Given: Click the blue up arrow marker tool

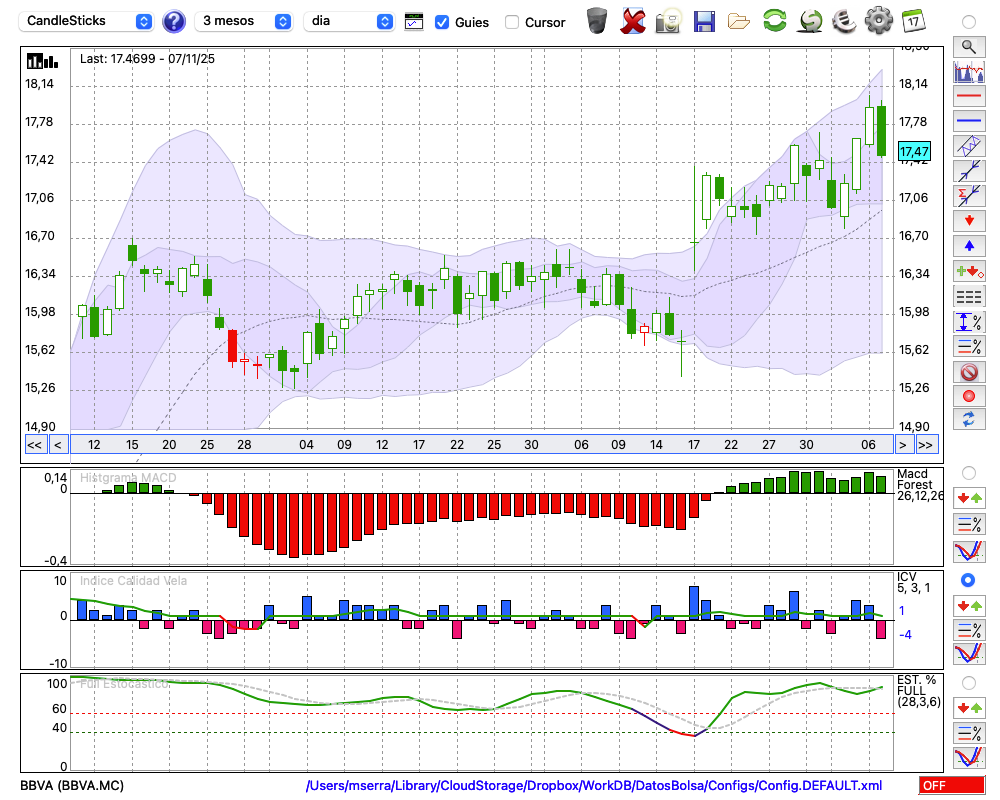Looking at the screenshot, I should [x=968, y=245].
